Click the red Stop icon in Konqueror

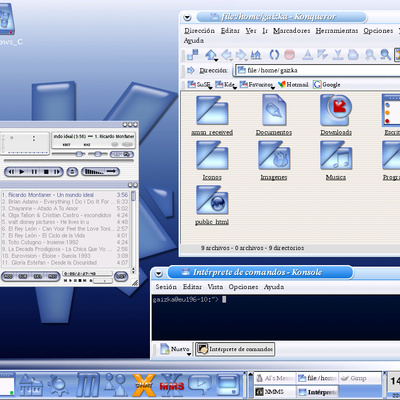tap(289, 54)
